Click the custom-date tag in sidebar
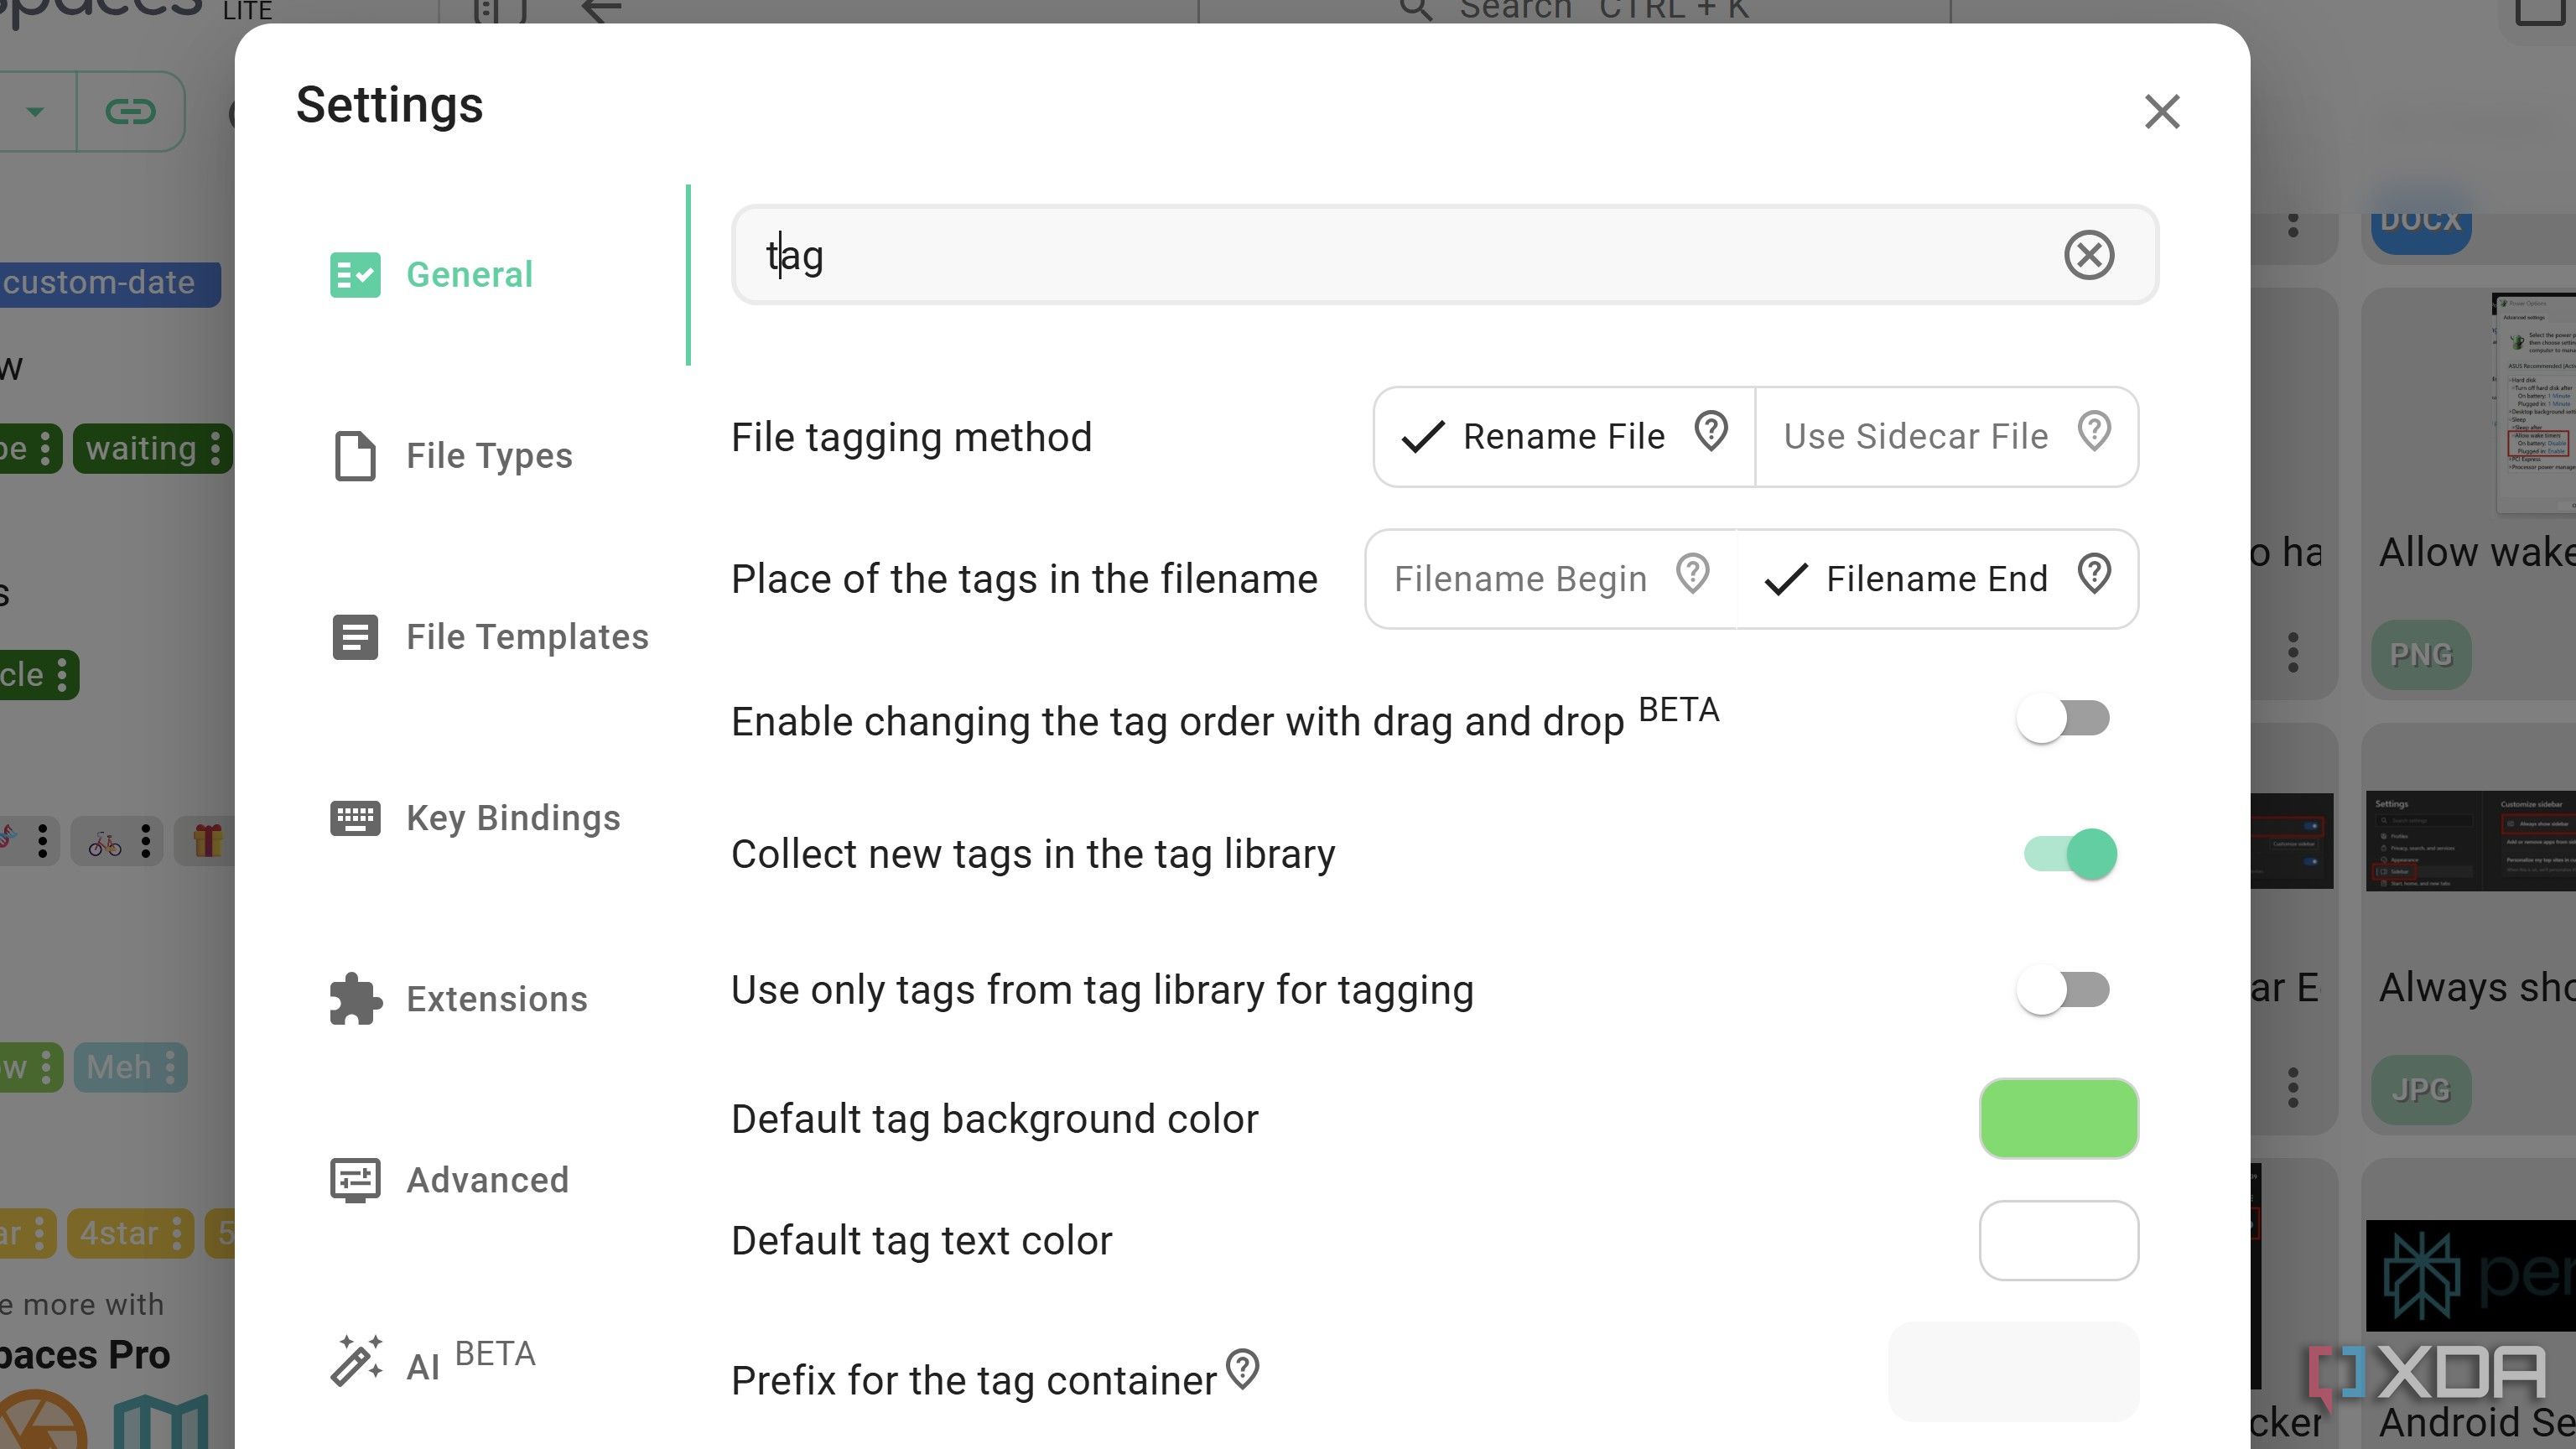The image size is (2576, 1449). [x=108, y=284]
